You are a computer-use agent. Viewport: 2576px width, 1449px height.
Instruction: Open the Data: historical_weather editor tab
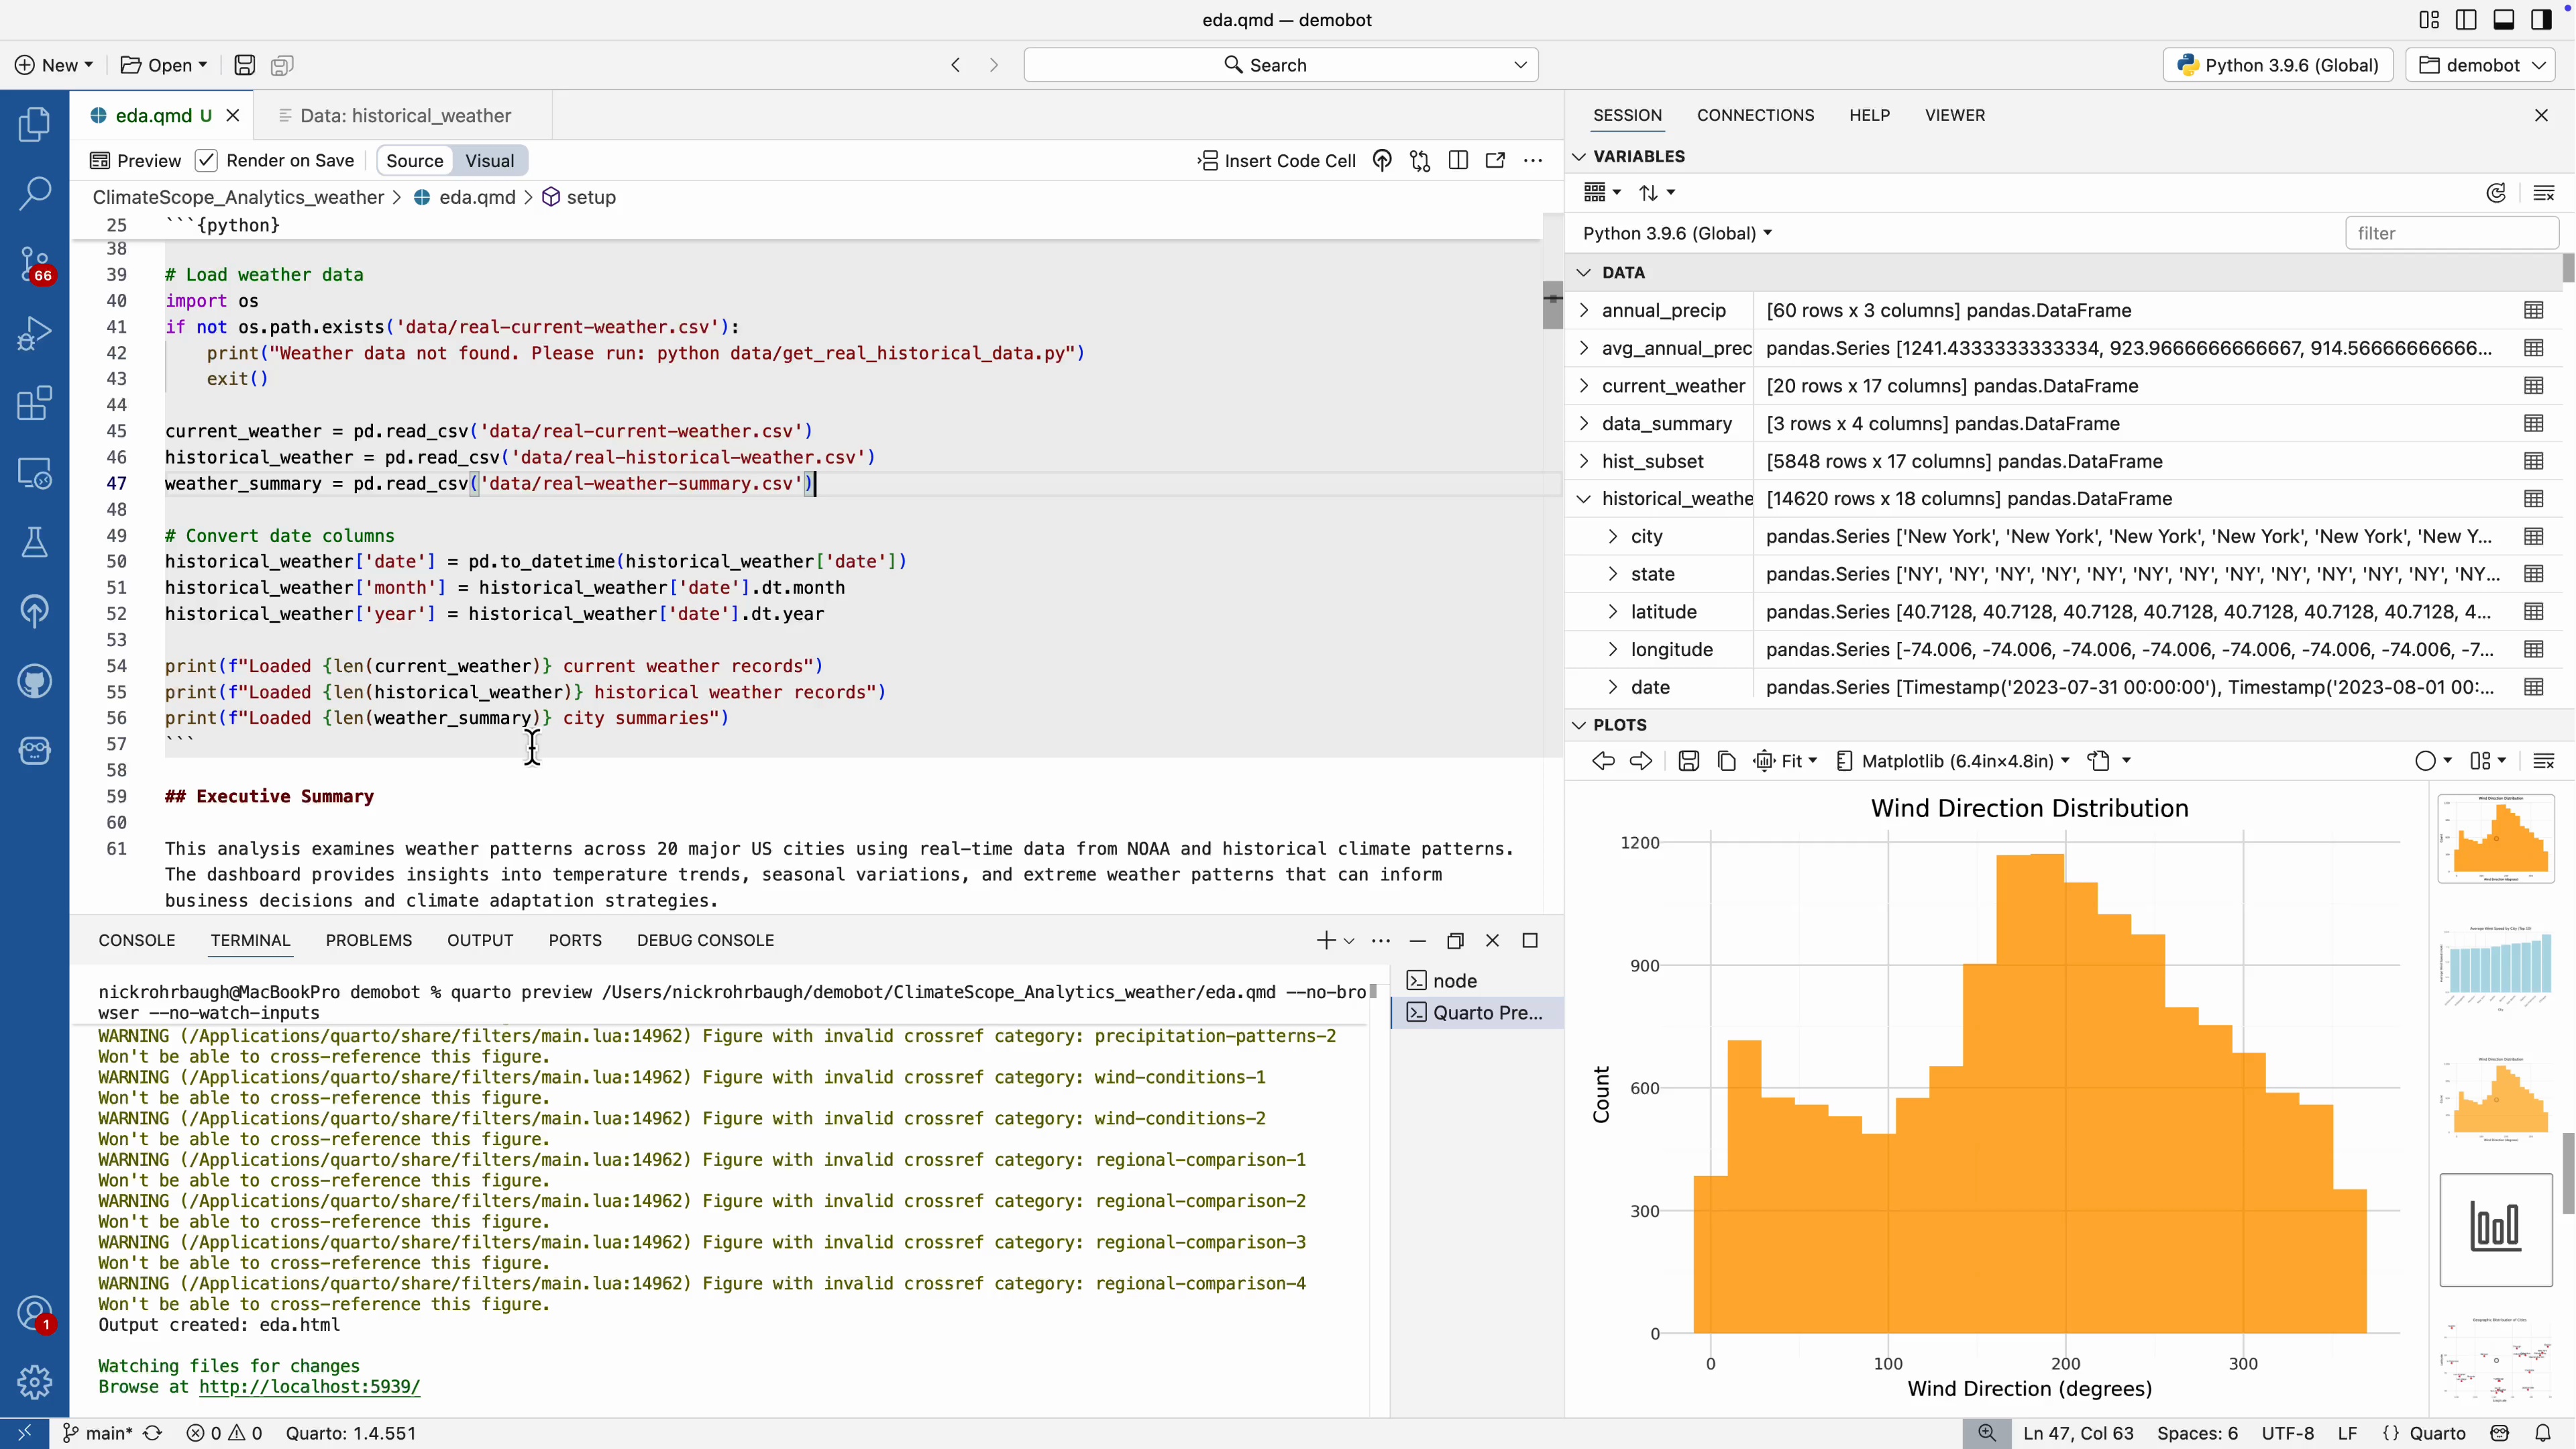(x=405, y=115)
